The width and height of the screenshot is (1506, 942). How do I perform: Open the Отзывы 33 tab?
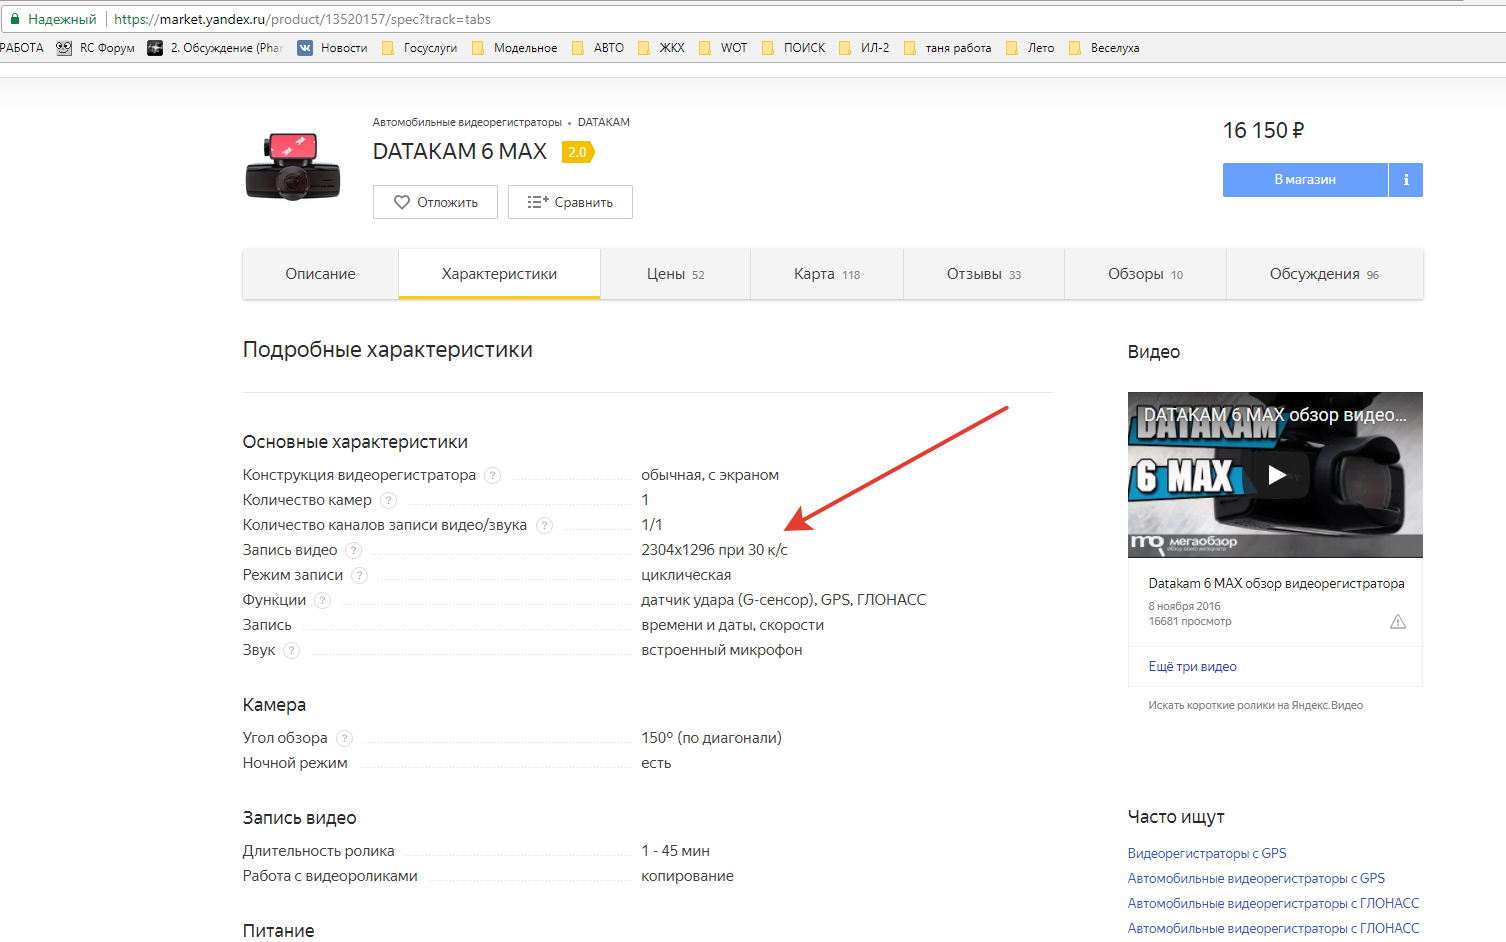[x=984, y=274]
